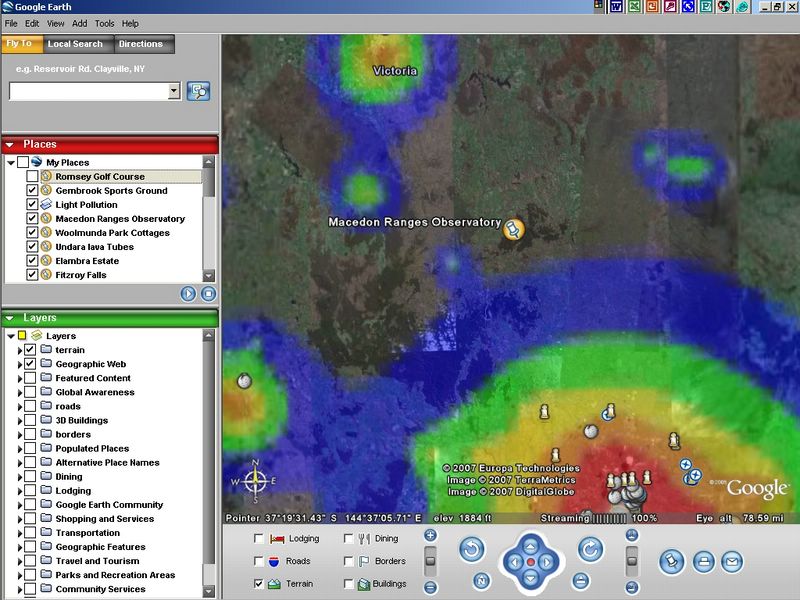
Task: Pan the map down with the navigation arrow
Action: click(531, 578)
